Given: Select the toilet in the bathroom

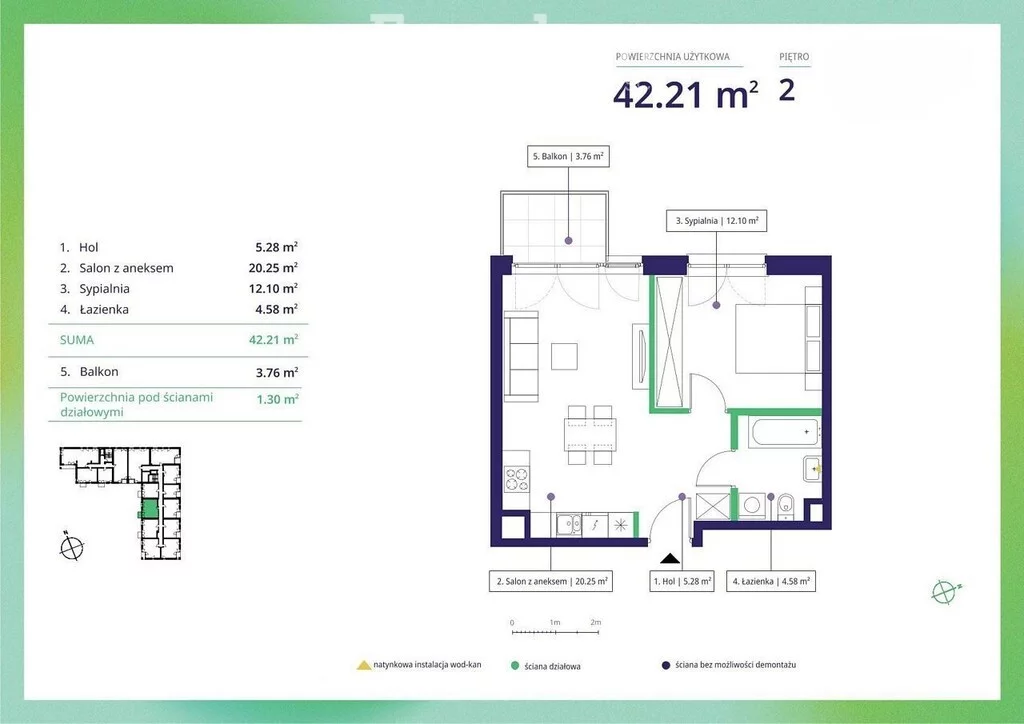Looking at the screenshot, I should coord(785,505).
